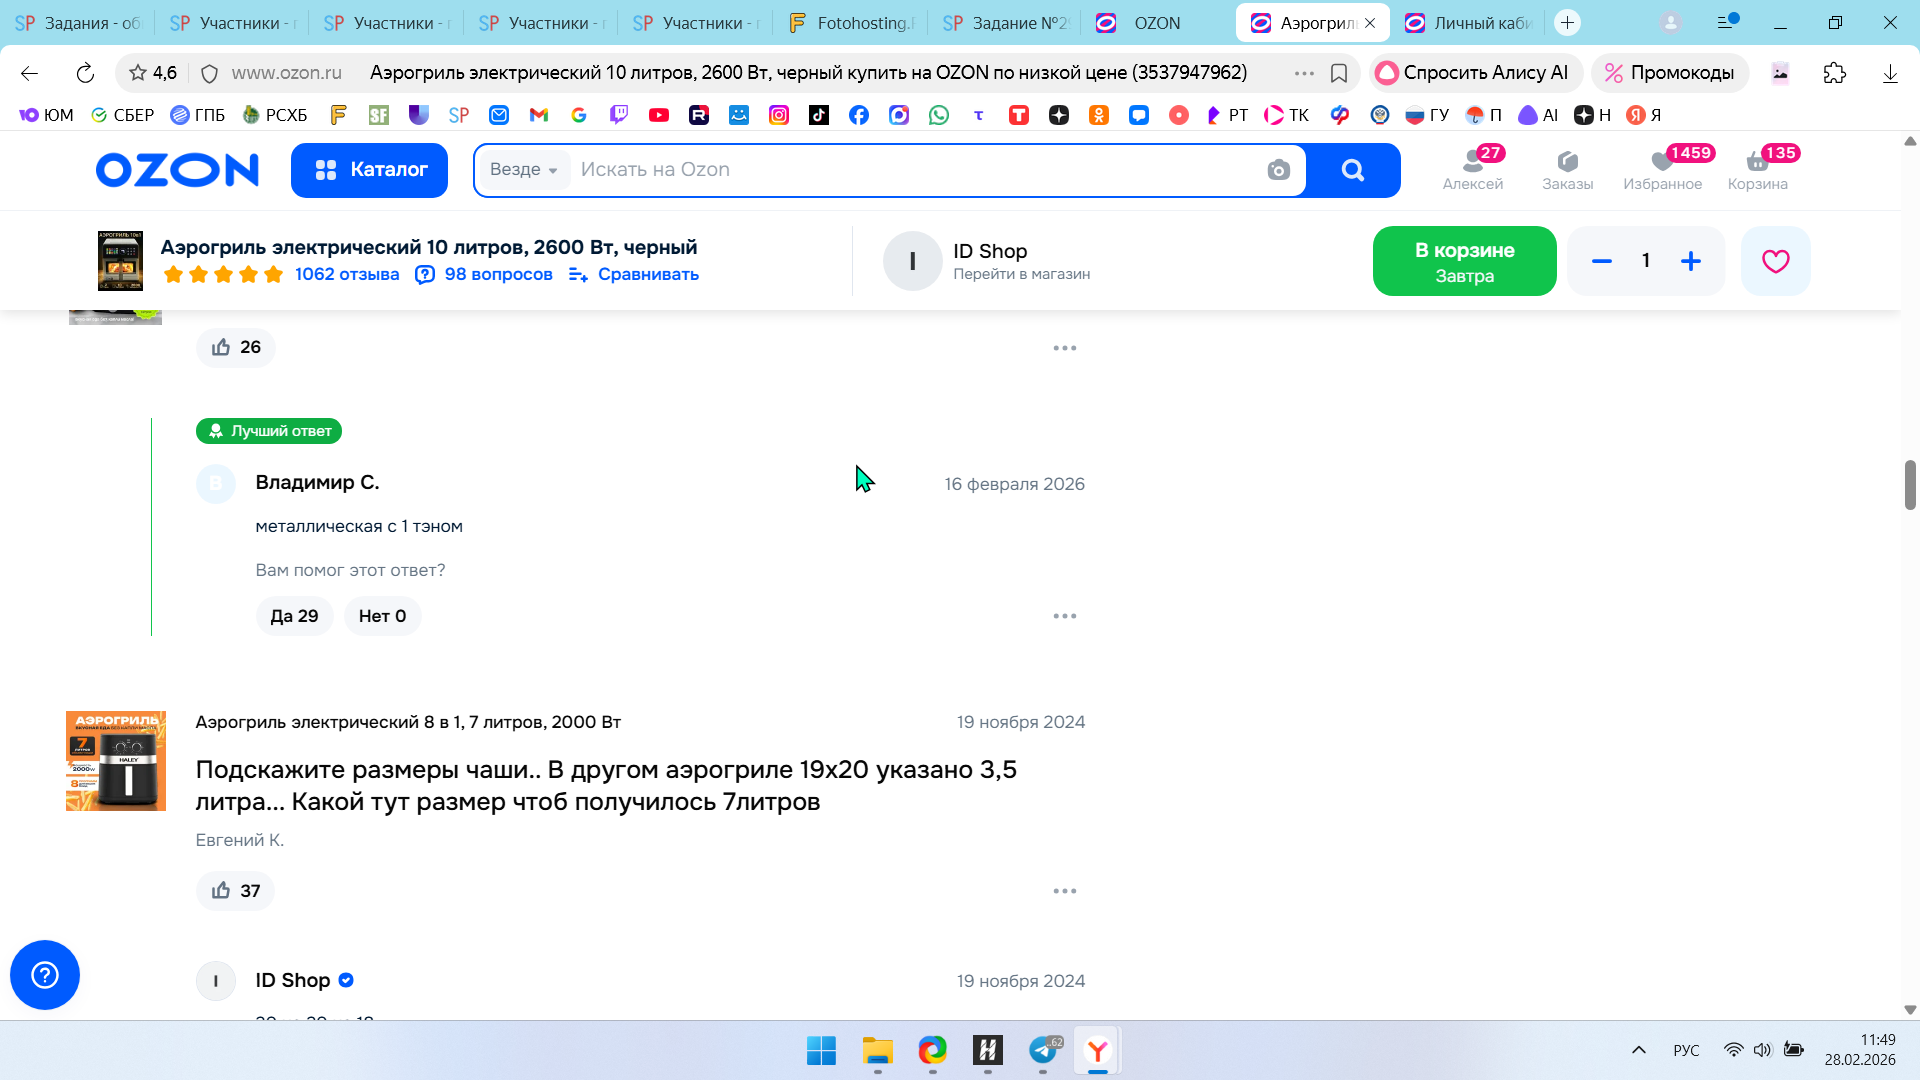1920x1080 pixels.
Task: Like the question with 37 votes
Action: pos(235,891)
